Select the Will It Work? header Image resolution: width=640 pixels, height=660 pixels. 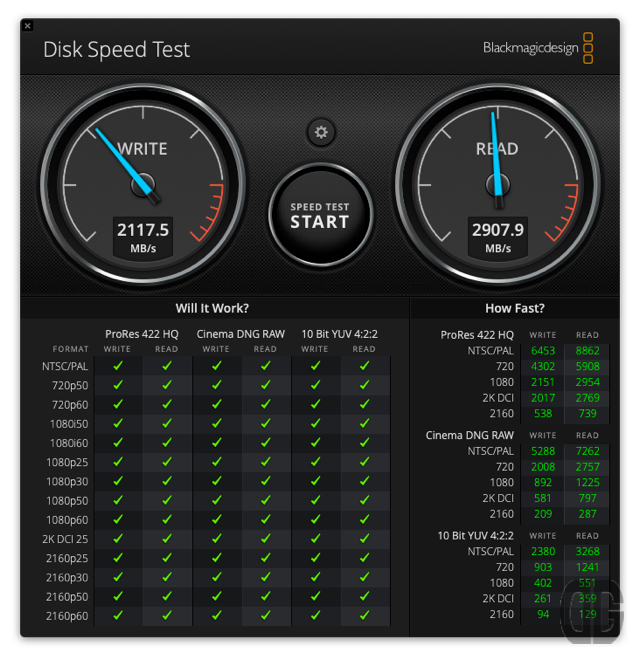212,308
